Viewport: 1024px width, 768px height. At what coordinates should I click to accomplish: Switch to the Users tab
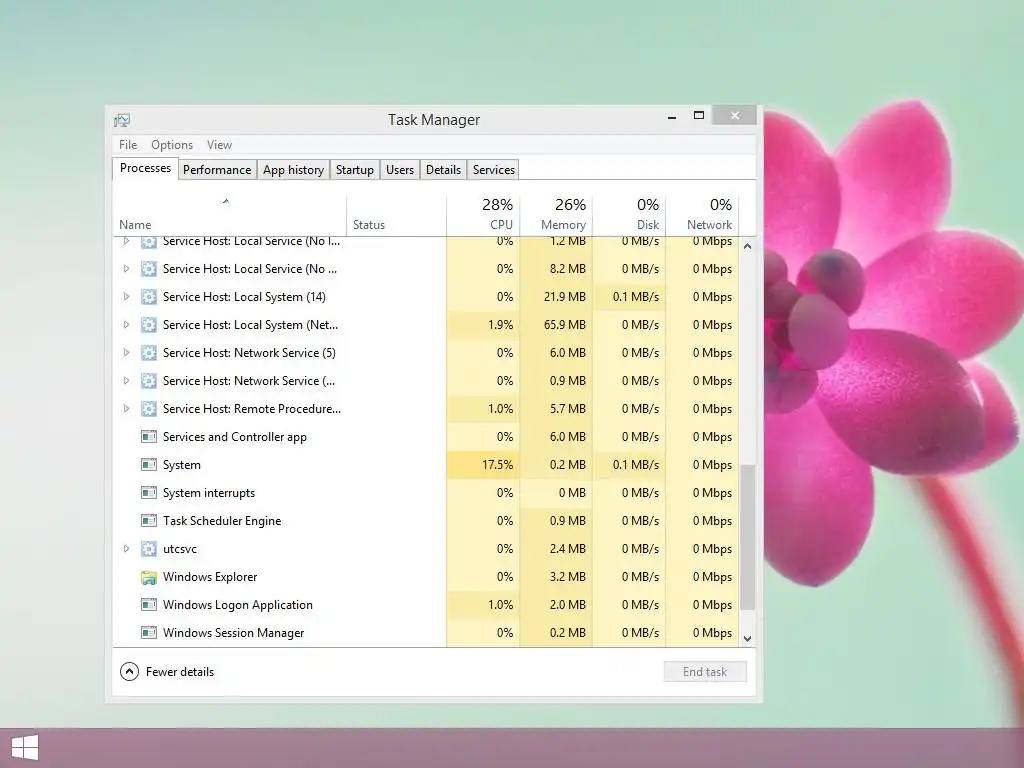point(400,170)
